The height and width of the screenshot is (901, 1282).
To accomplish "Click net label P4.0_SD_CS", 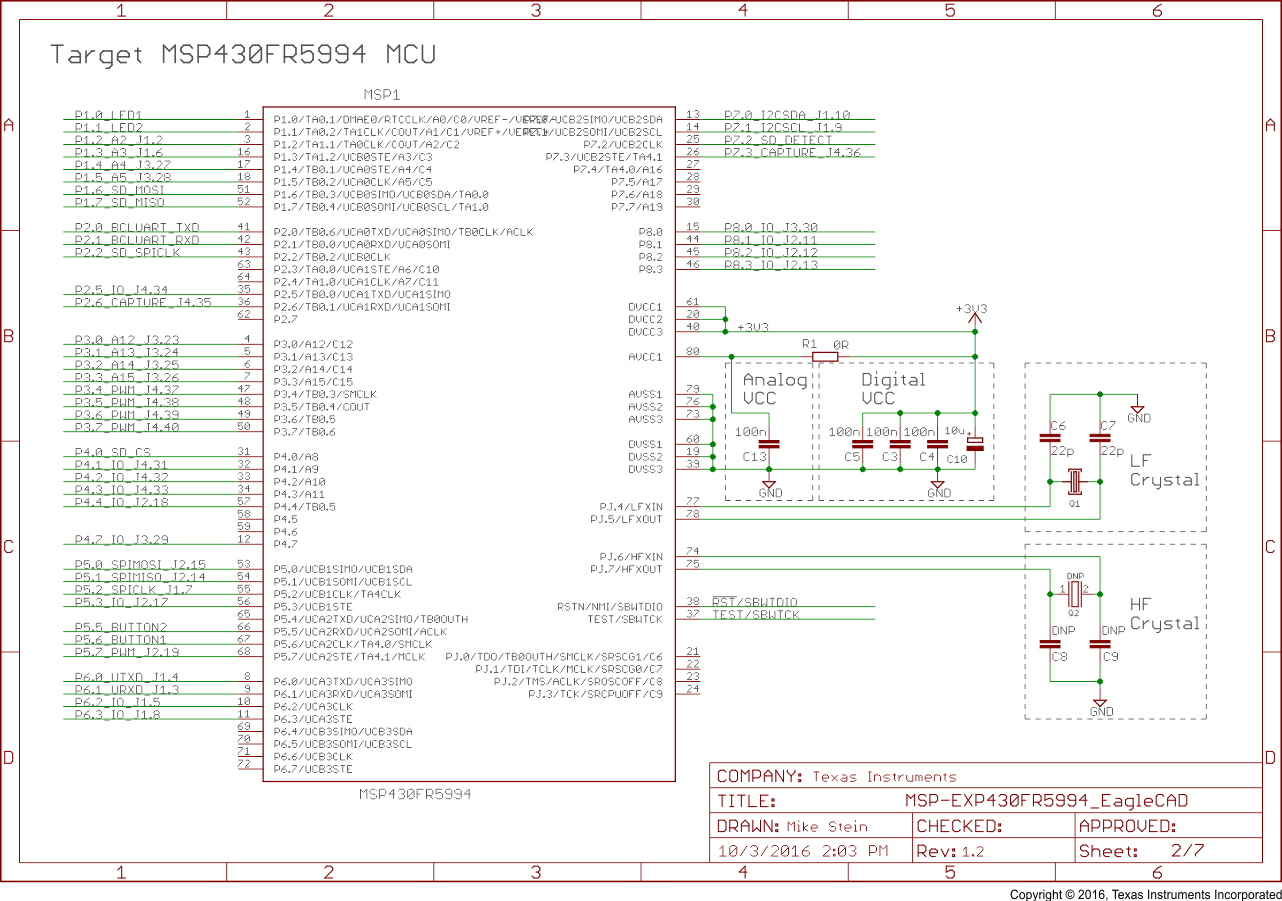I will pyautogui.click(x=113, y=452).
